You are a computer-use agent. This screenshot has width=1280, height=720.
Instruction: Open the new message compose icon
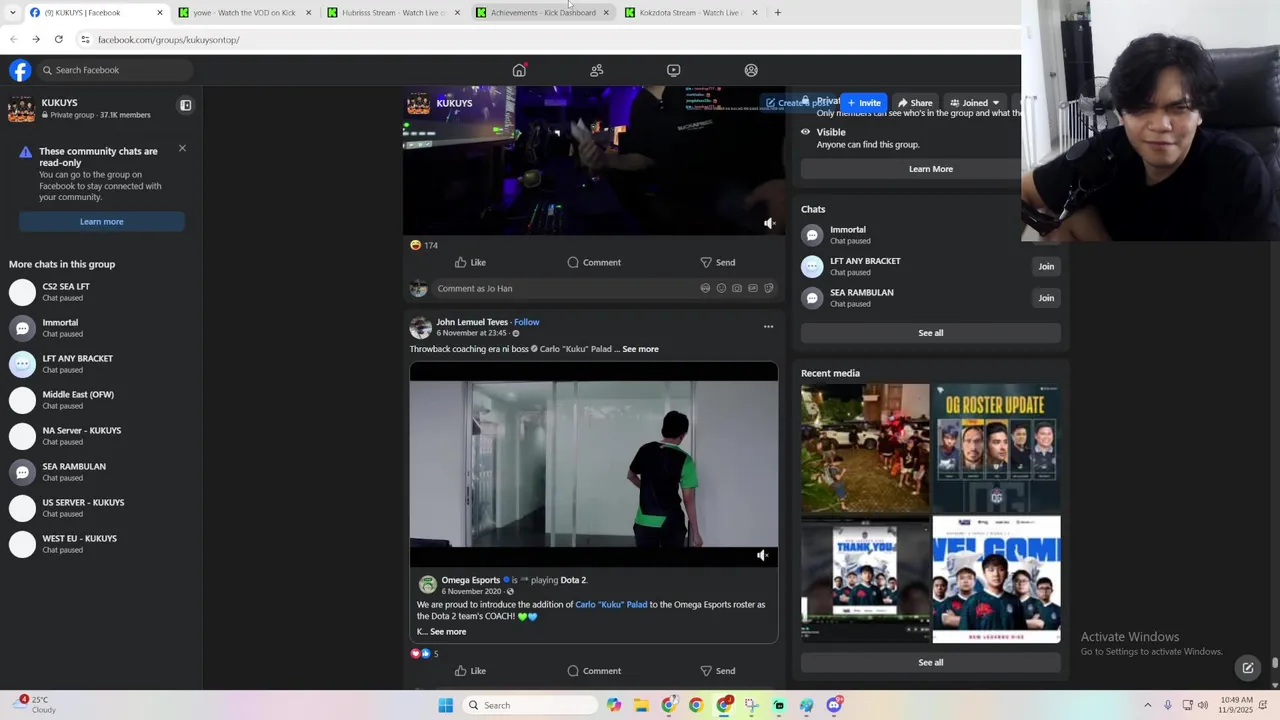pyautogui.click(x=1248, y=668)
